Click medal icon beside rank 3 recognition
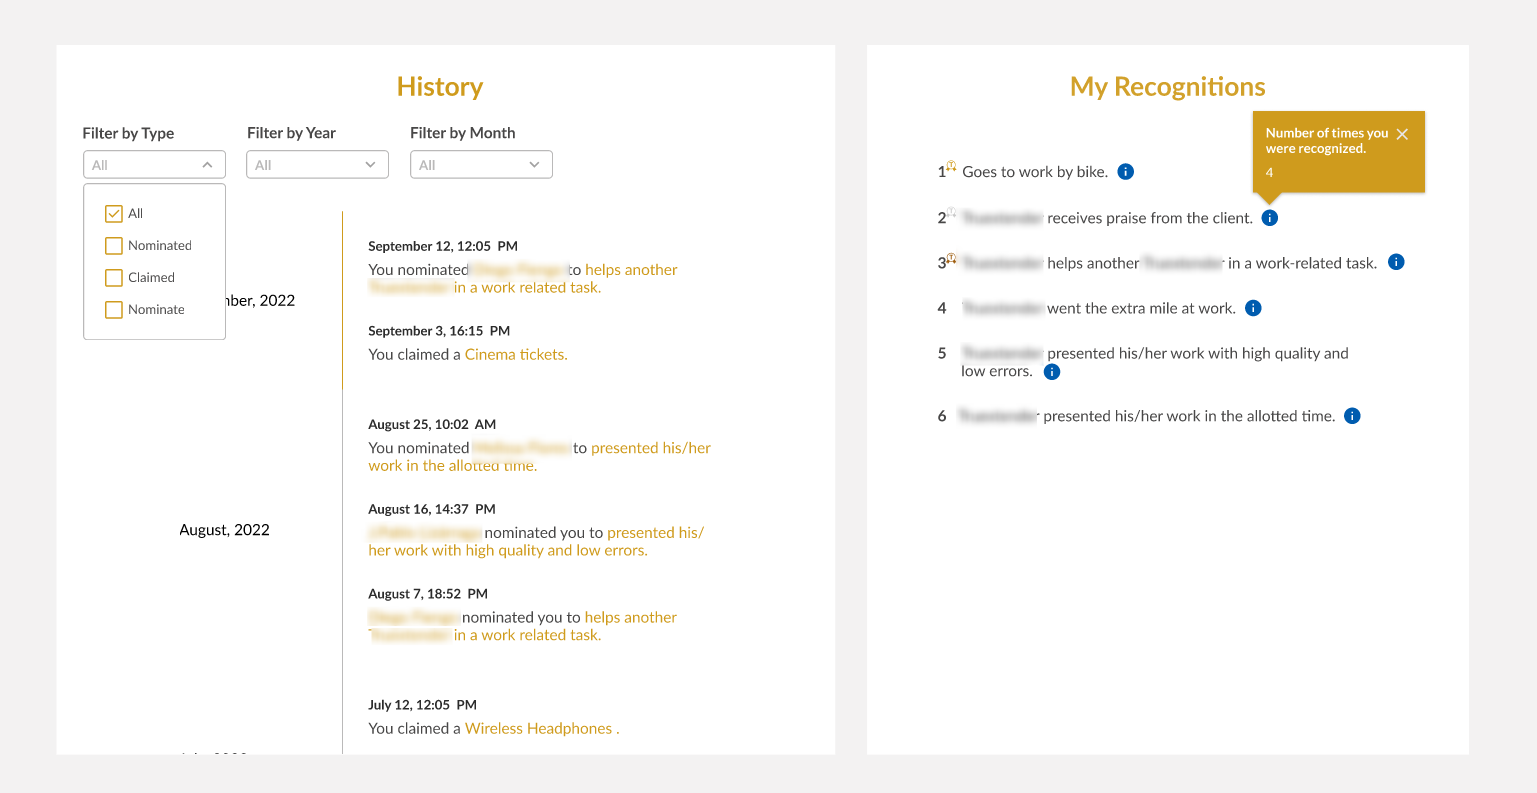The width and height of the screenshot is (1537, 793). [951, 258]
